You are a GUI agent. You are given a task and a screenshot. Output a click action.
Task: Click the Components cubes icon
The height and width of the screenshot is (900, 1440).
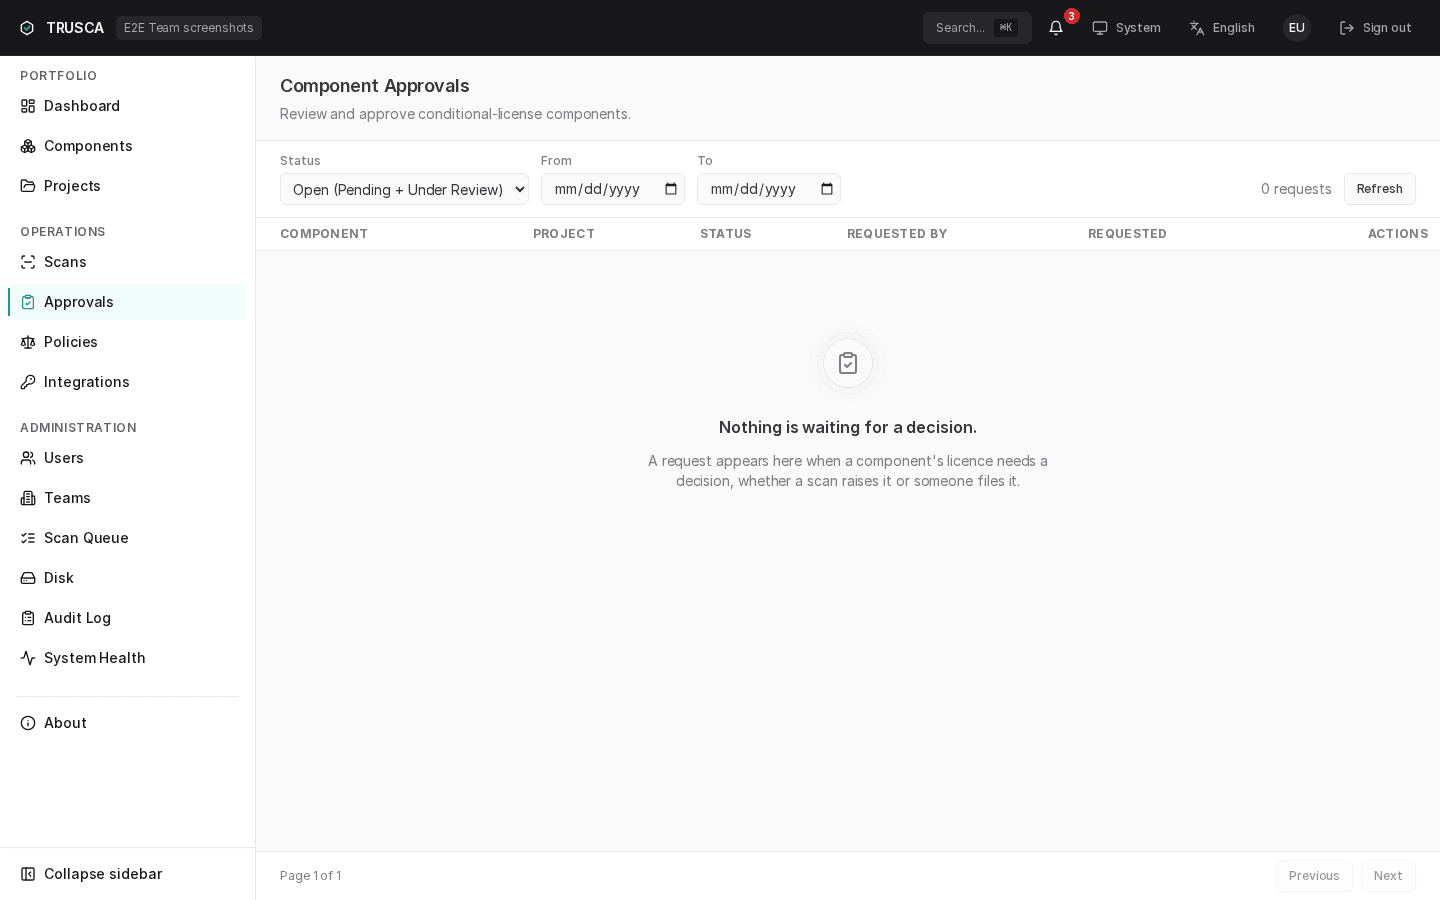(28, 146)
